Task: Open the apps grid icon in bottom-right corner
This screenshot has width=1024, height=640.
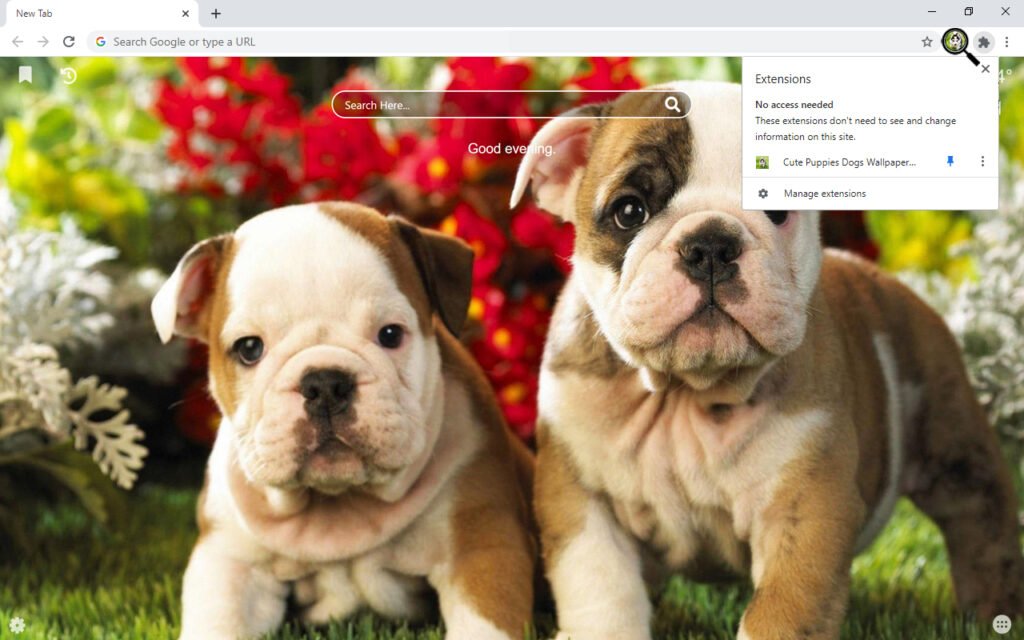Action: [999, 622]
